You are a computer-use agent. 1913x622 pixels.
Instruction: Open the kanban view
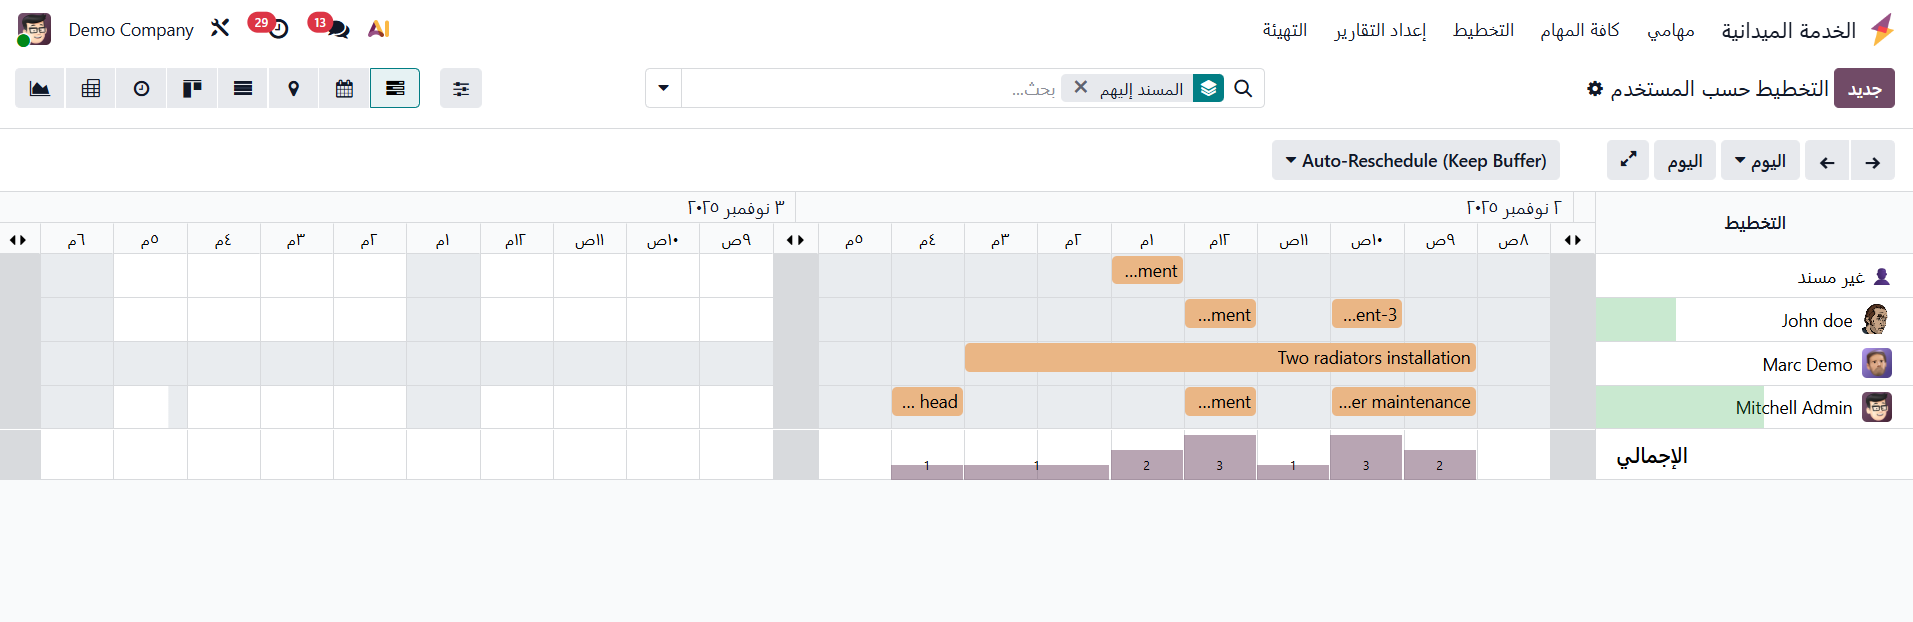point(192,89)
